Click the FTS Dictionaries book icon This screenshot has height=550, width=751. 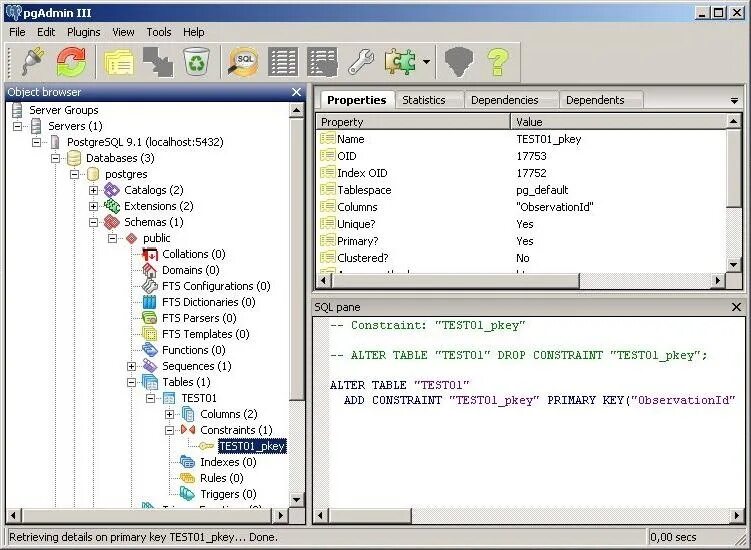150,302
